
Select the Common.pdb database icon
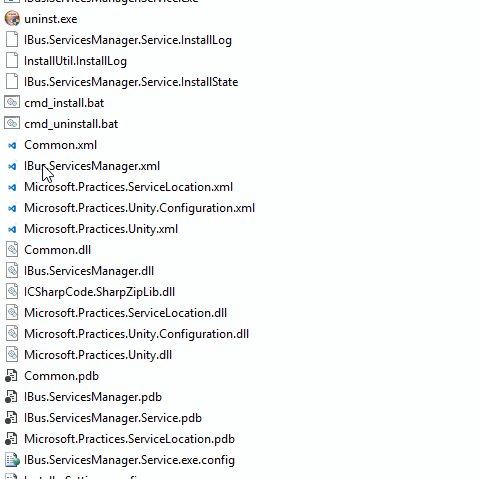pyautogui.click(x=11, y=376)
